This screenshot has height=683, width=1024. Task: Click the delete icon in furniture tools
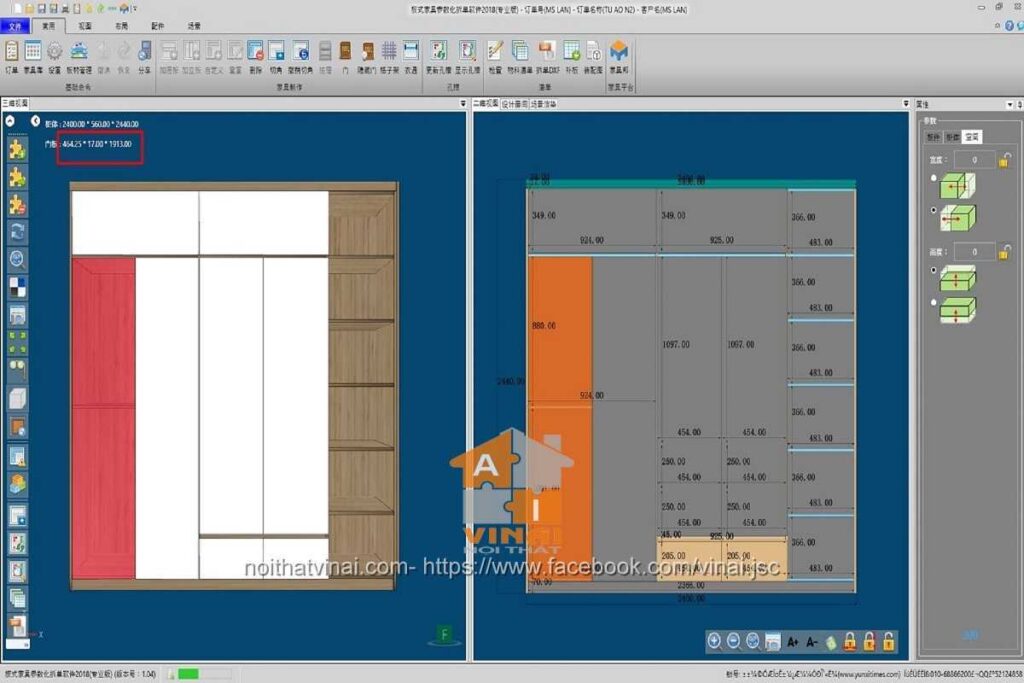[x=255, y=52]
